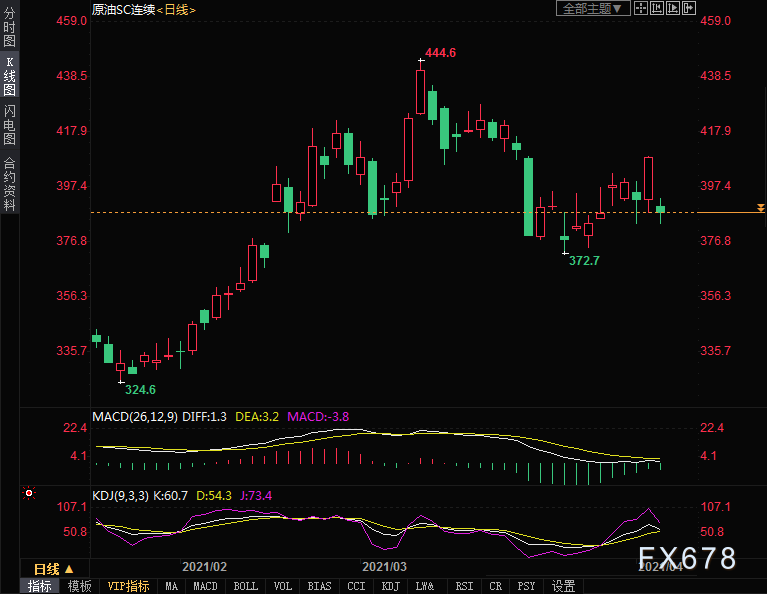This screenshot has width=767, height=594.
Task: Click the crosshair cursor icon in top toolbar
Action: 641,8
